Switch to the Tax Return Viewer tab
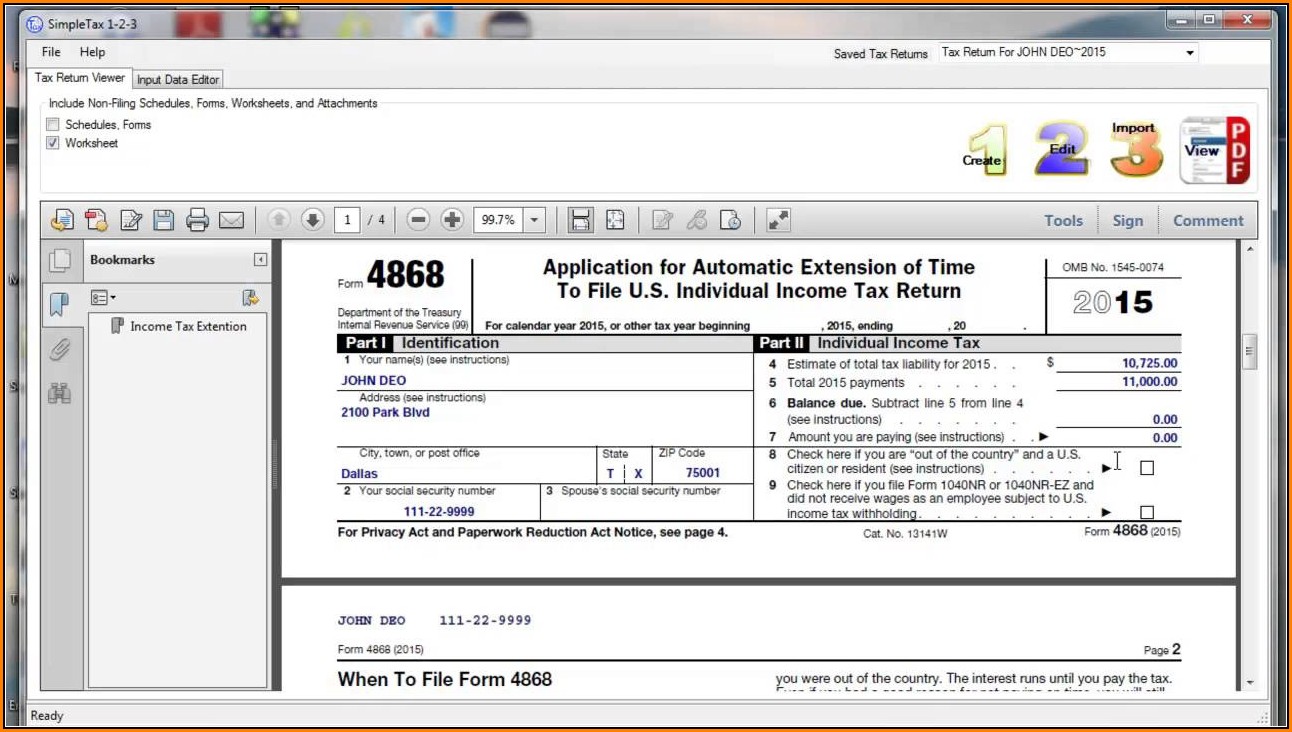 click(x=80, y=78)
